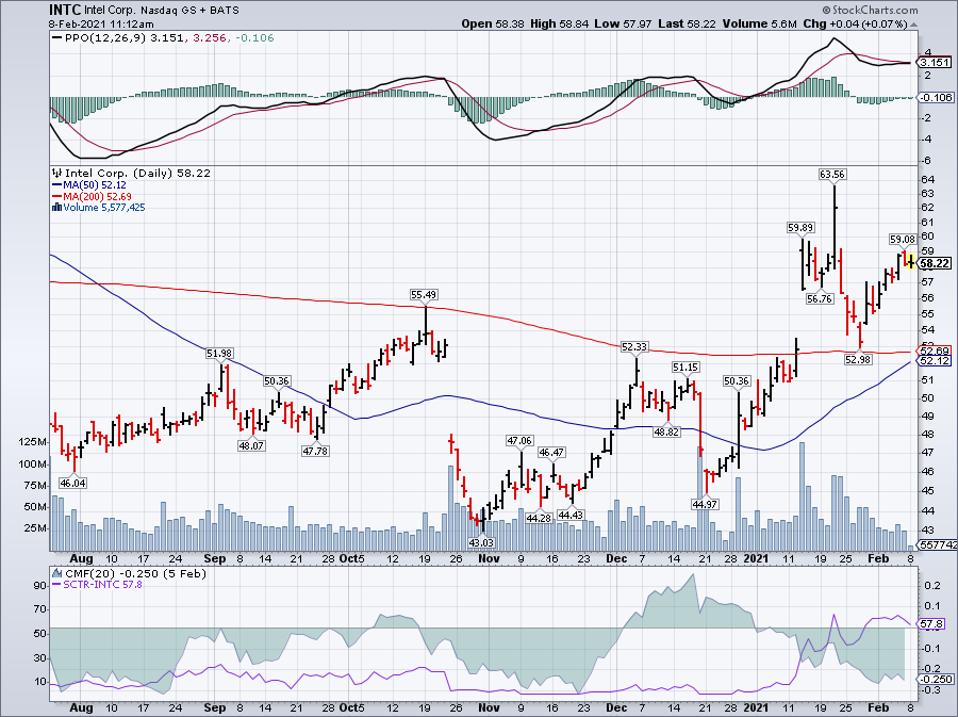
Task: Click the Last 58.22 value in header
Action: pos(688,24)
